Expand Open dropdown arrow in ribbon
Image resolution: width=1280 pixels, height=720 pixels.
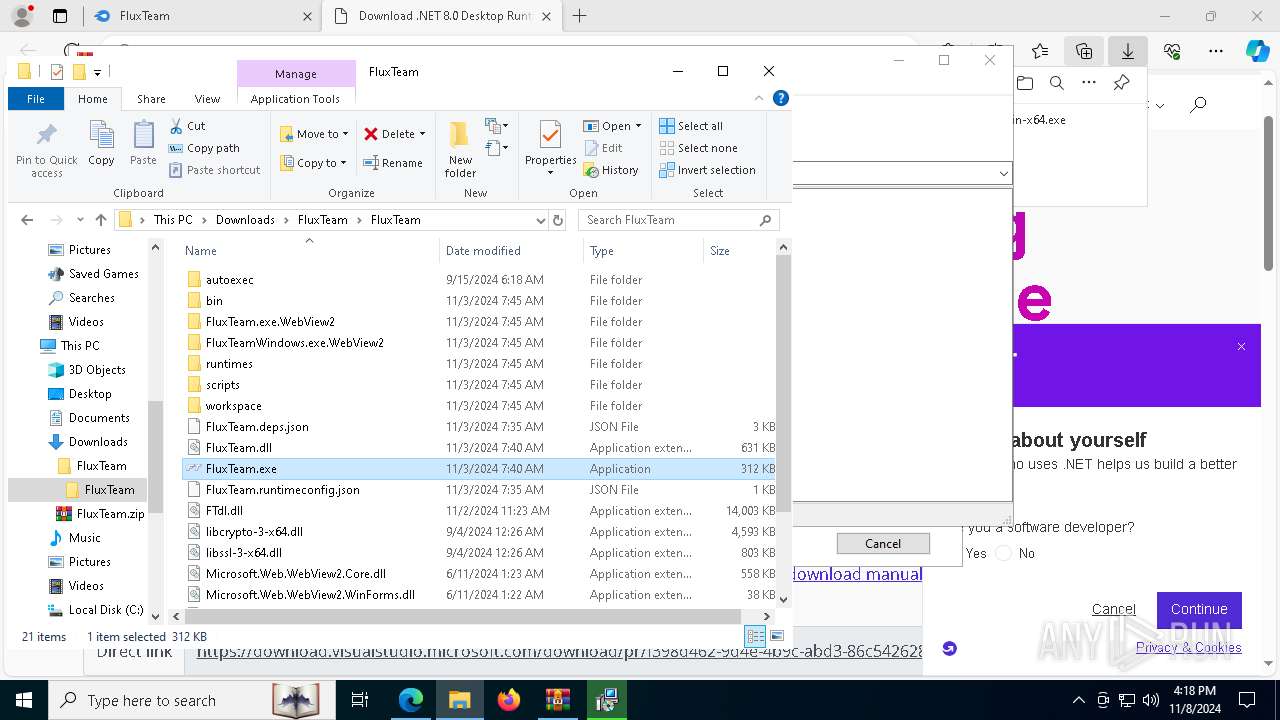[638, 126]
